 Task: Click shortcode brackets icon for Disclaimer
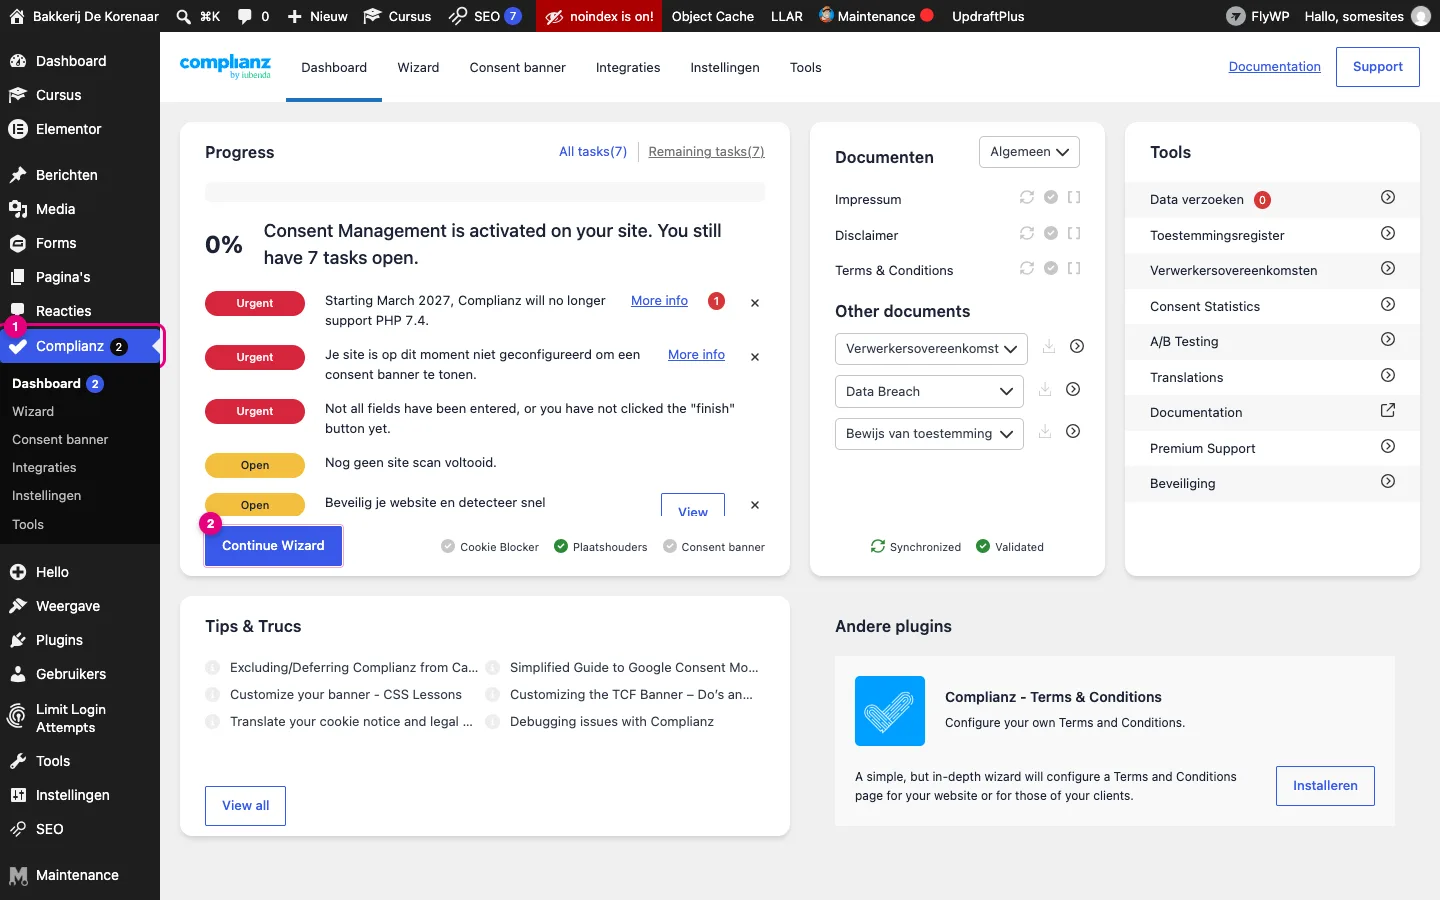click(1074, 233)
